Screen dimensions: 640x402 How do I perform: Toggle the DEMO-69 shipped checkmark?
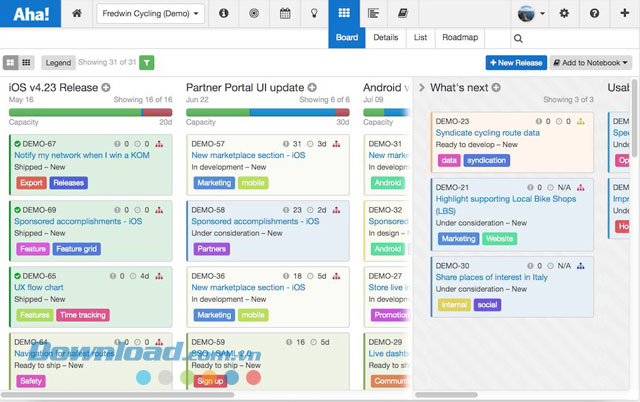tap(18, 210)
